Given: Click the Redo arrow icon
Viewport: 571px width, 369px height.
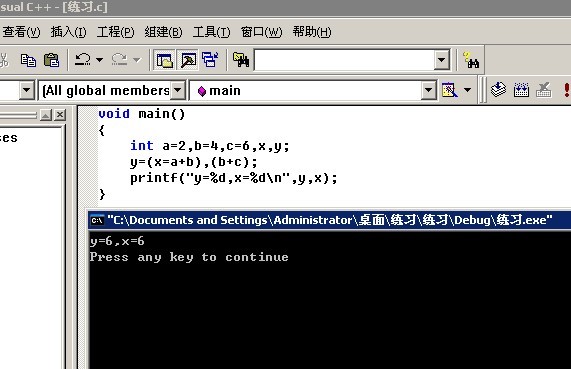Looking at the screenshot, I should coord(119,59).
